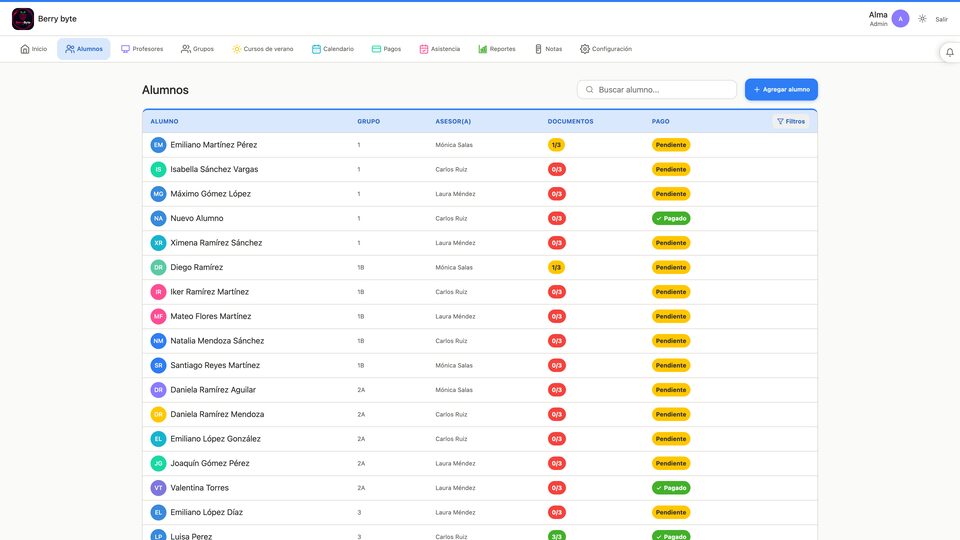Click the avatar of Emiliano López González

tap(159, 439)
